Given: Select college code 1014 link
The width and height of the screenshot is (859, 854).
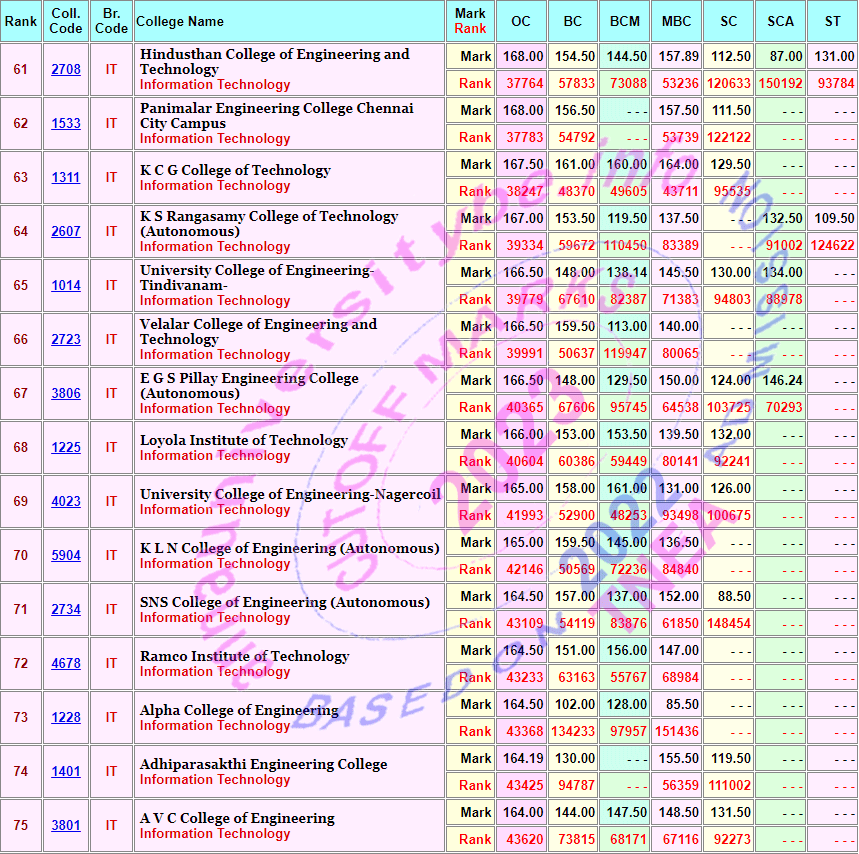Looking at the screenshot, I should click(x=66, y=286).
